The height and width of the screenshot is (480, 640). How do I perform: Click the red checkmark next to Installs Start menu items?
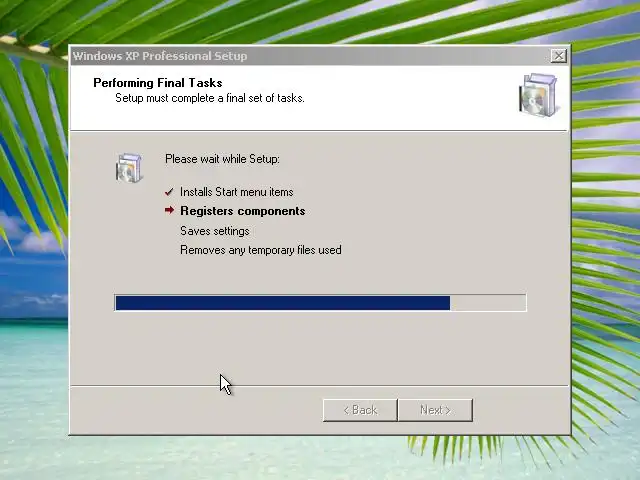click(169, 192)
